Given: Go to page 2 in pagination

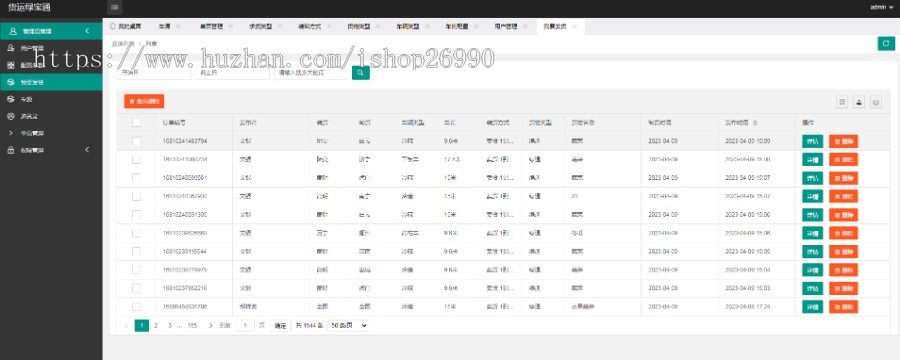Looking at the screenshot, I should pos(156,326).
